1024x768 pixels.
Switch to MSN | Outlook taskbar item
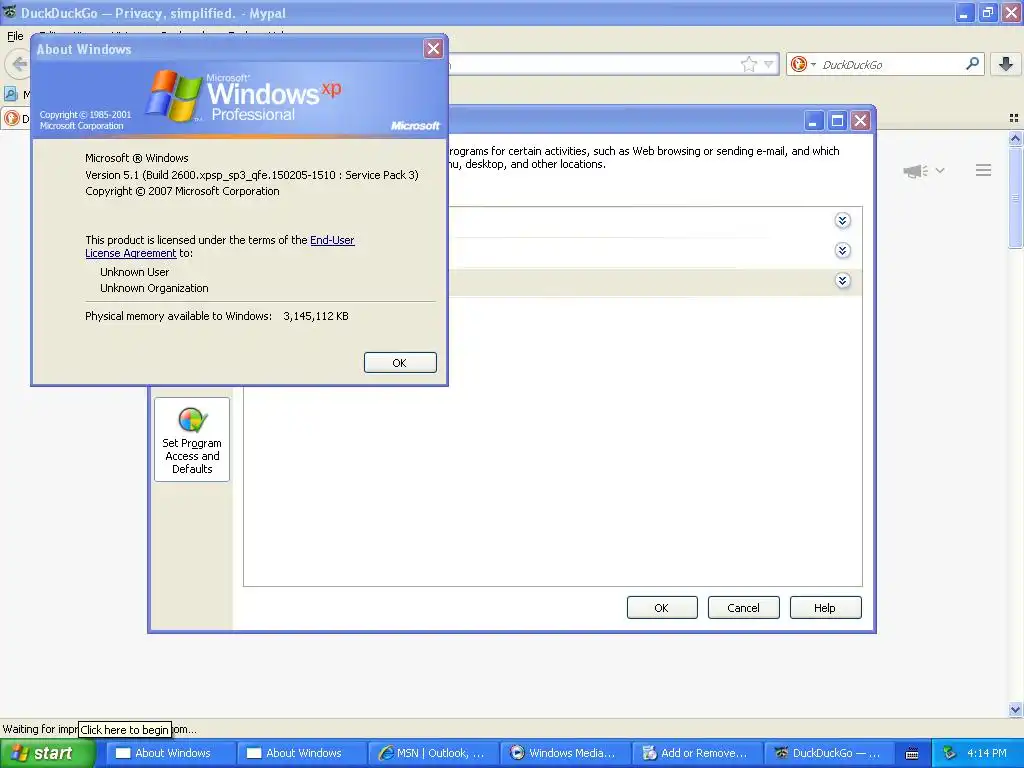tap(433, 753)
